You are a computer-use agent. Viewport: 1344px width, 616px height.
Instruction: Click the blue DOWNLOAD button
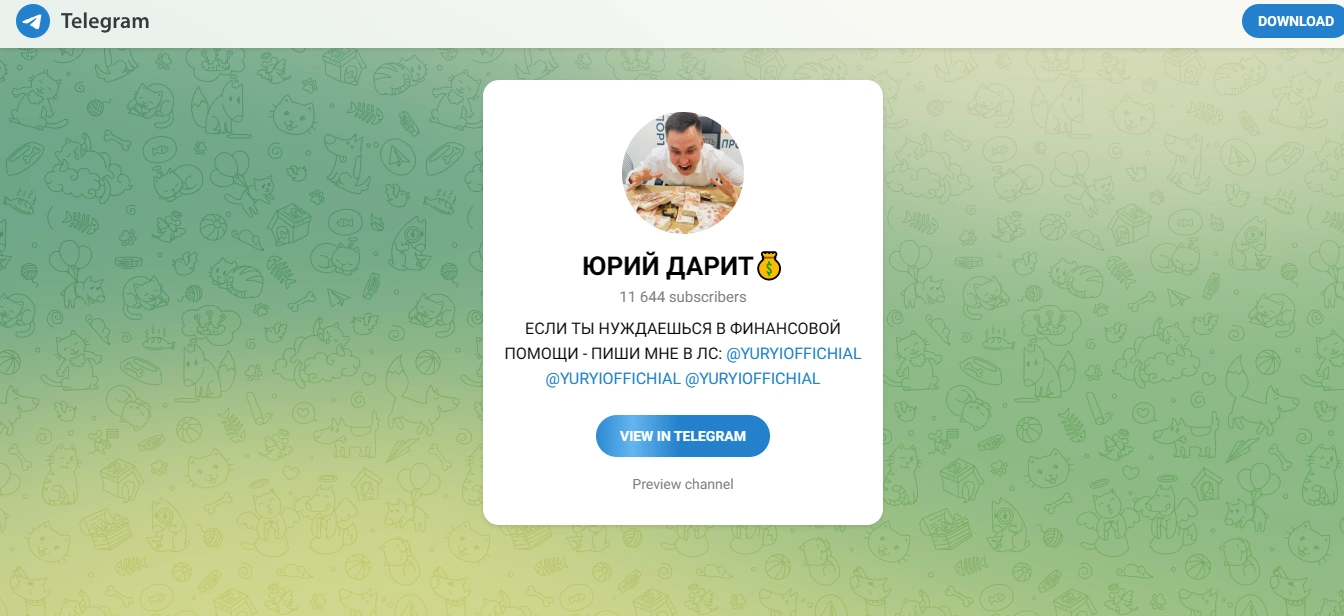tap(1294, 21)
